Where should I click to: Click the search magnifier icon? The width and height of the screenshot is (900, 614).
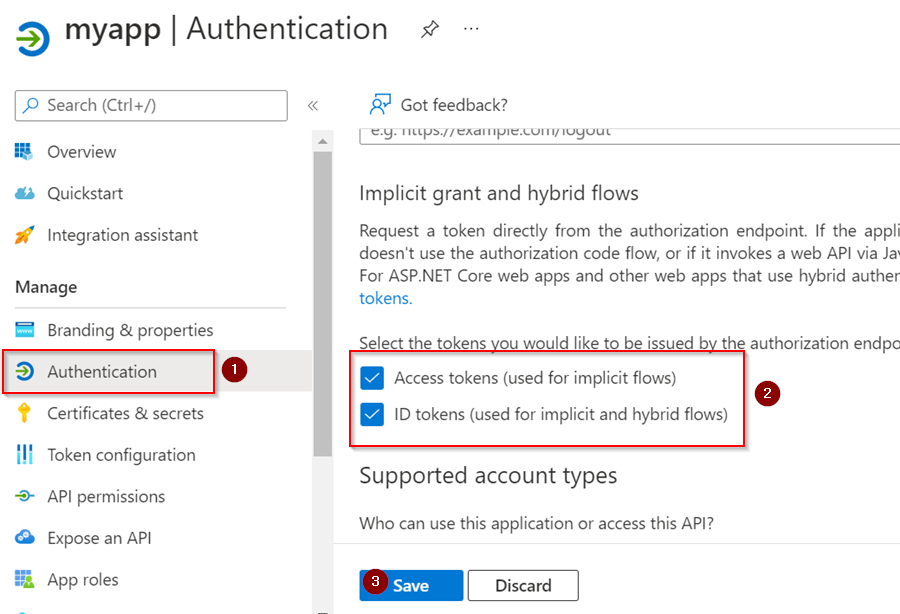click(30, 105)
